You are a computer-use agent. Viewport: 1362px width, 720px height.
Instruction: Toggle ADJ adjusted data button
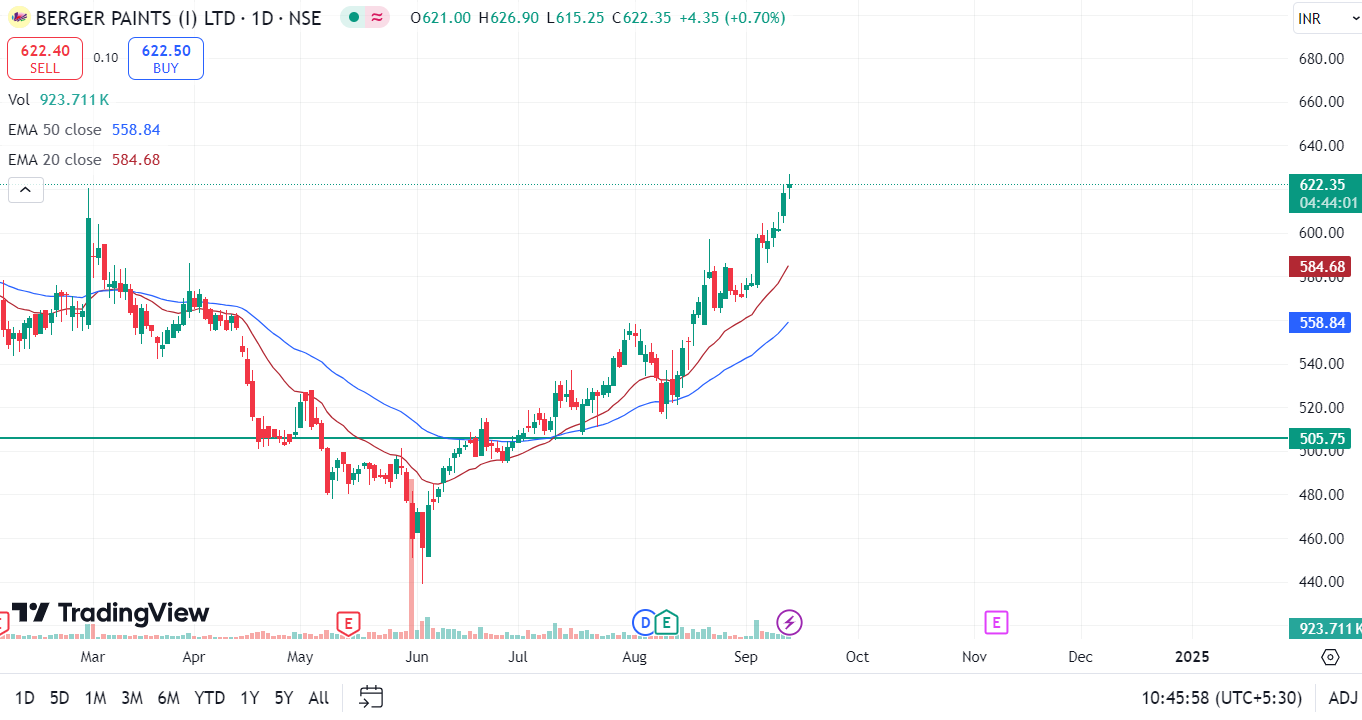click(x=1343, y=698)
